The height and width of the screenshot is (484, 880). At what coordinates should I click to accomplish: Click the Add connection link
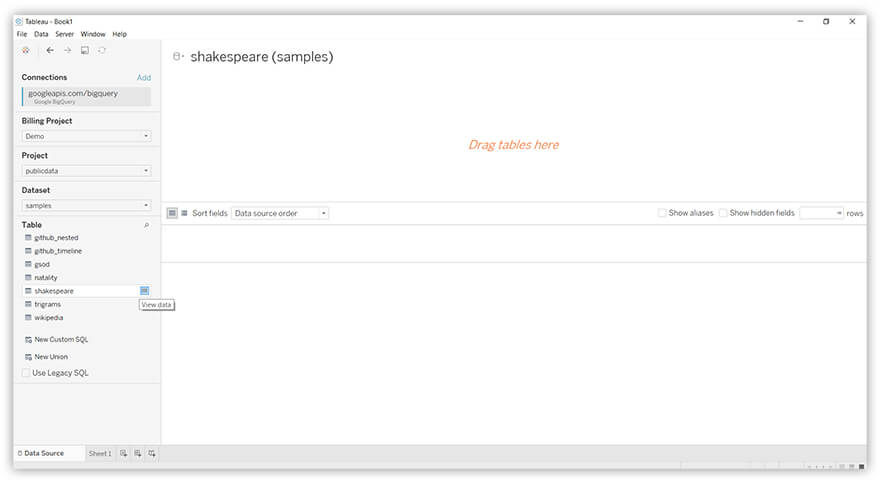click(144, 77)
